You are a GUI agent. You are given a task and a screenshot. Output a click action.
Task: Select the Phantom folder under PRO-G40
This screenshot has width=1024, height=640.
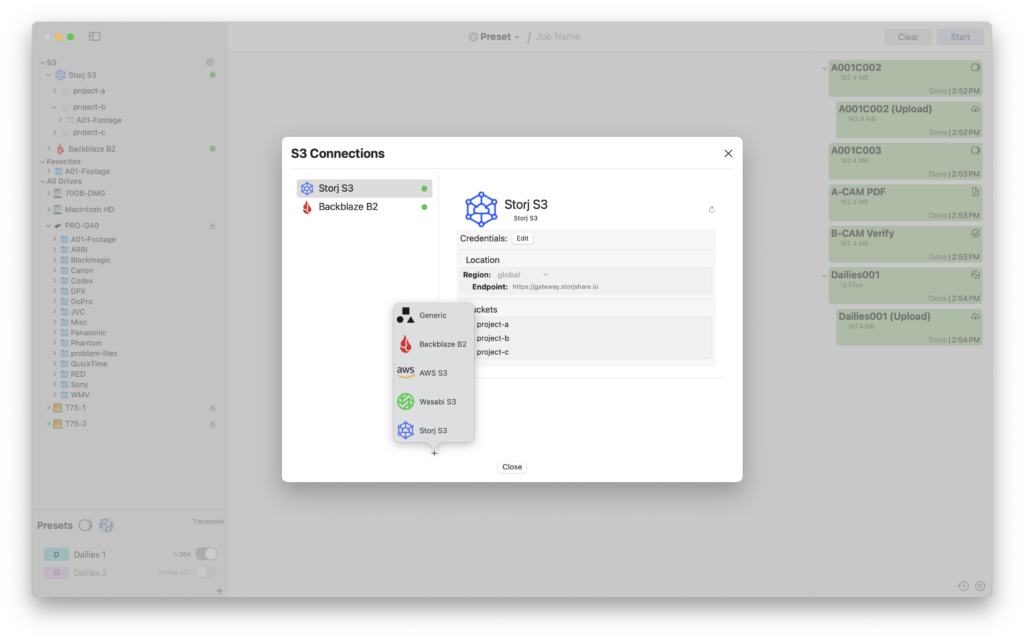tap(86, 343)
